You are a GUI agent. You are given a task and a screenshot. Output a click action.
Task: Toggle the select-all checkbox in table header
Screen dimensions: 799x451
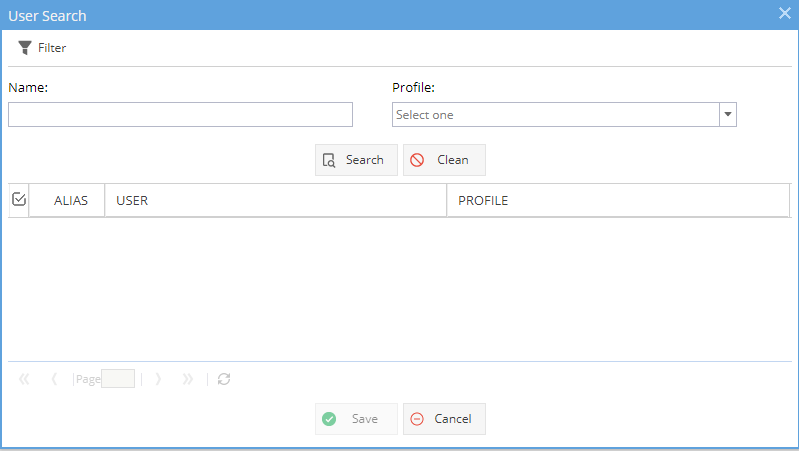[x=19, y=199]
